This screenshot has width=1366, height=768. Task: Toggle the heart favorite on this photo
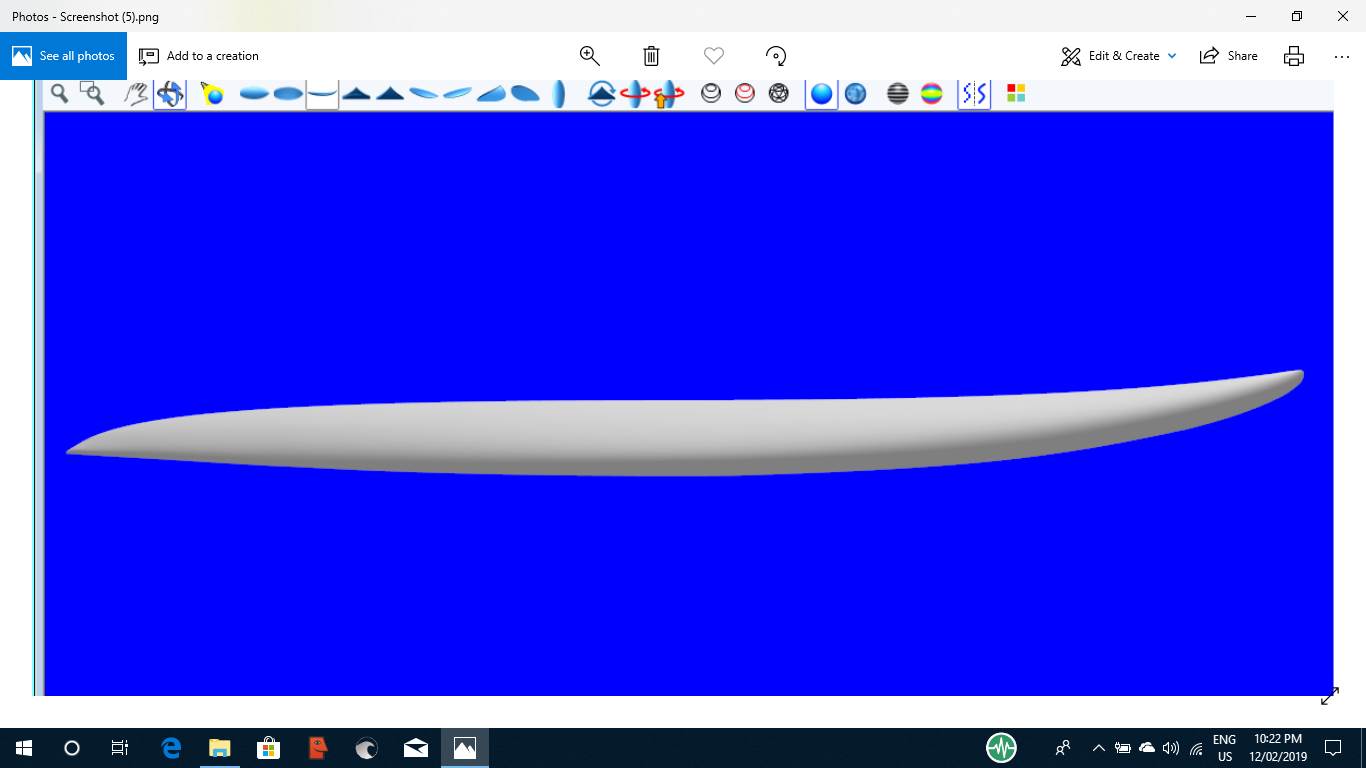[713, 56]
